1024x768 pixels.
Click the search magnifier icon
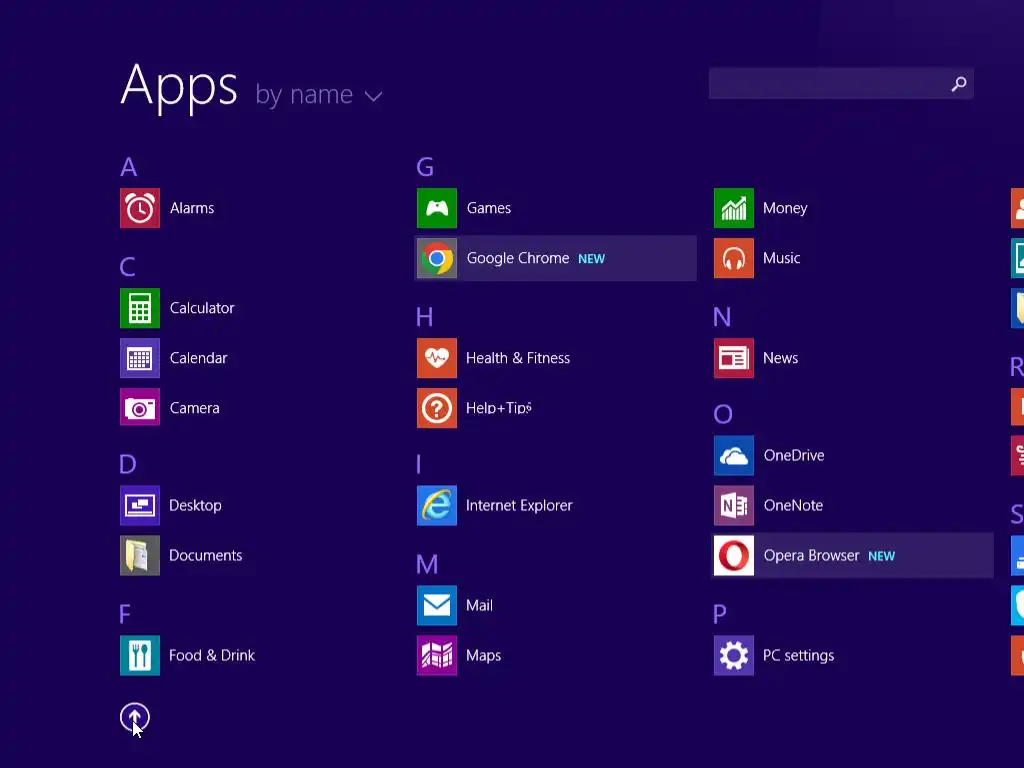coord(959,84)
